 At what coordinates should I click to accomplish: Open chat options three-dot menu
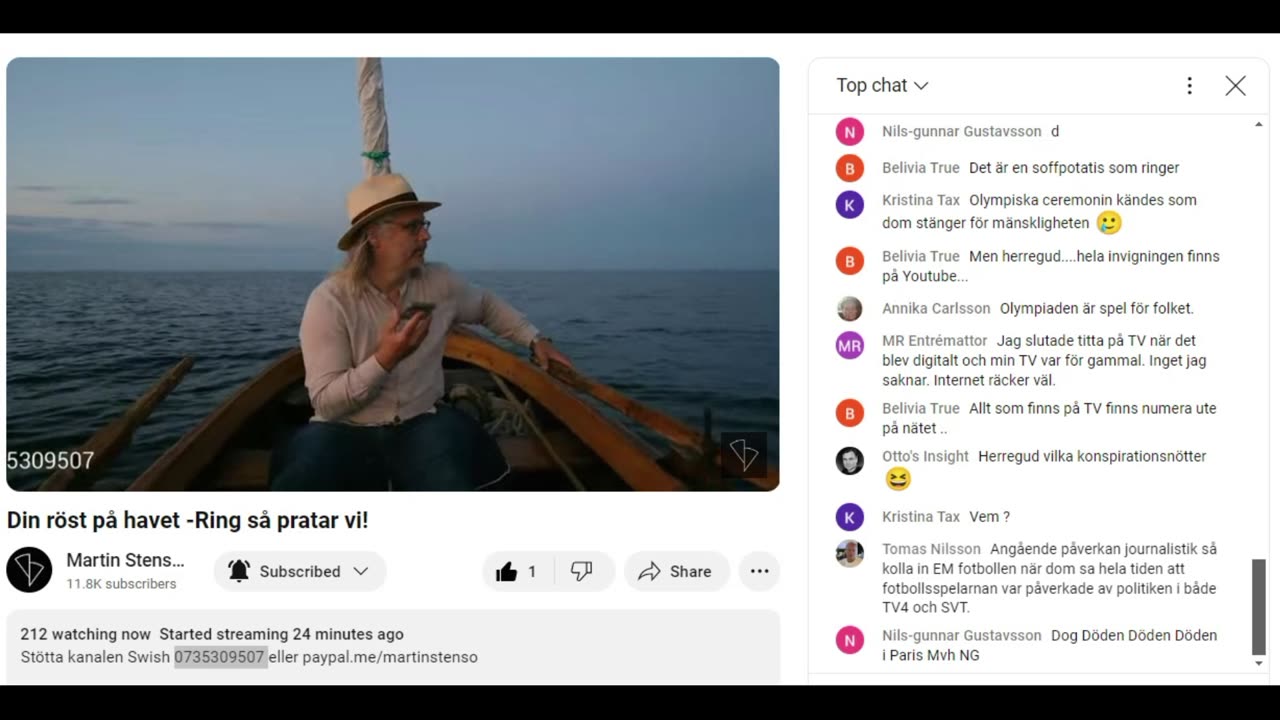tap(1189, 86)
